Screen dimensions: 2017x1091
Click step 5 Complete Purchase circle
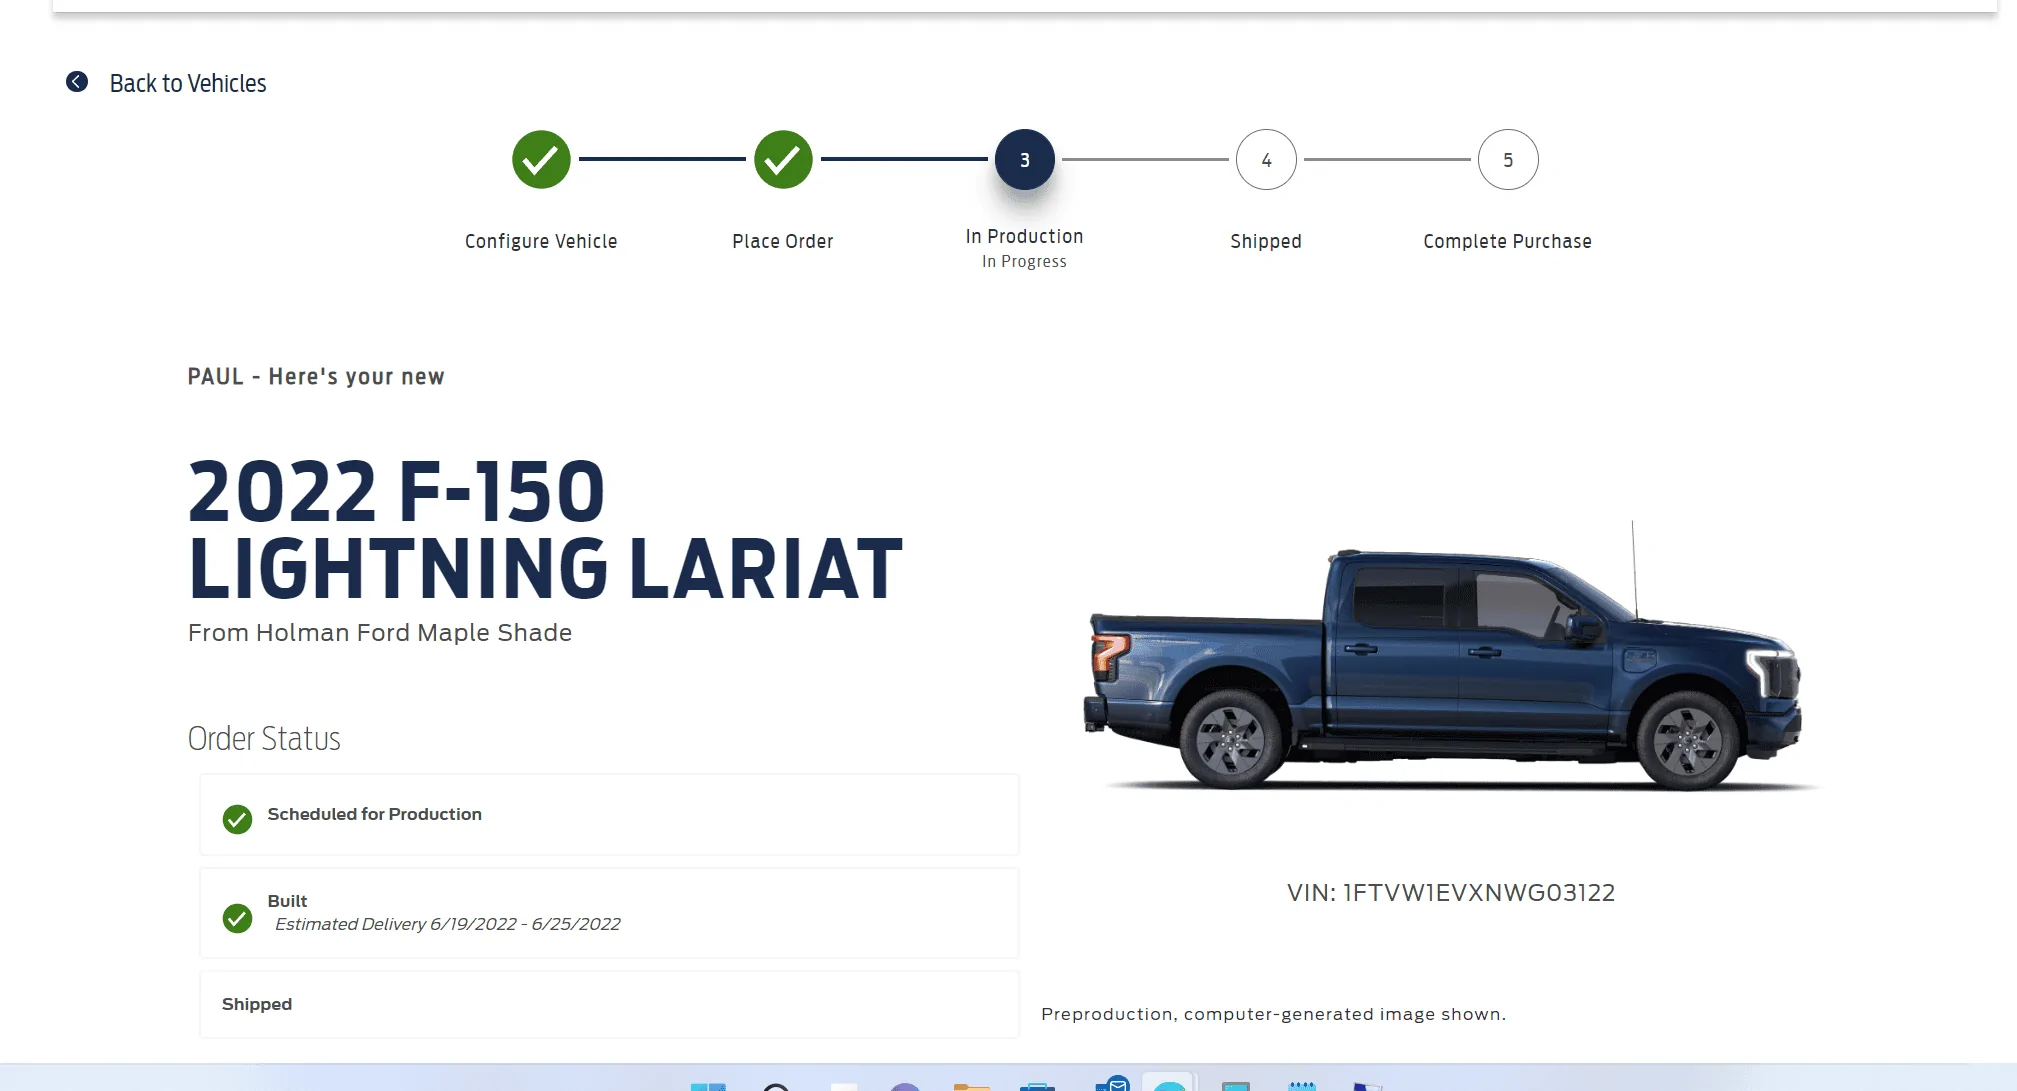1508,160
